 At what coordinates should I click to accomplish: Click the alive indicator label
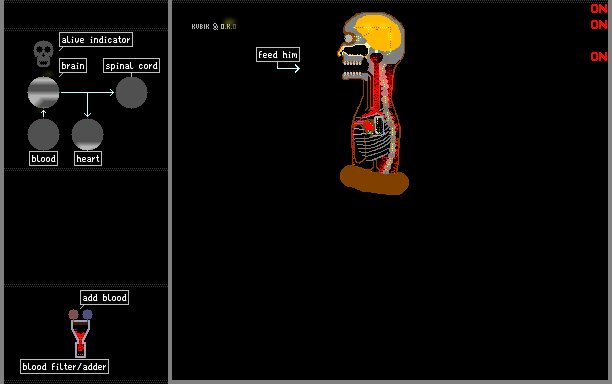coord(96,39)
